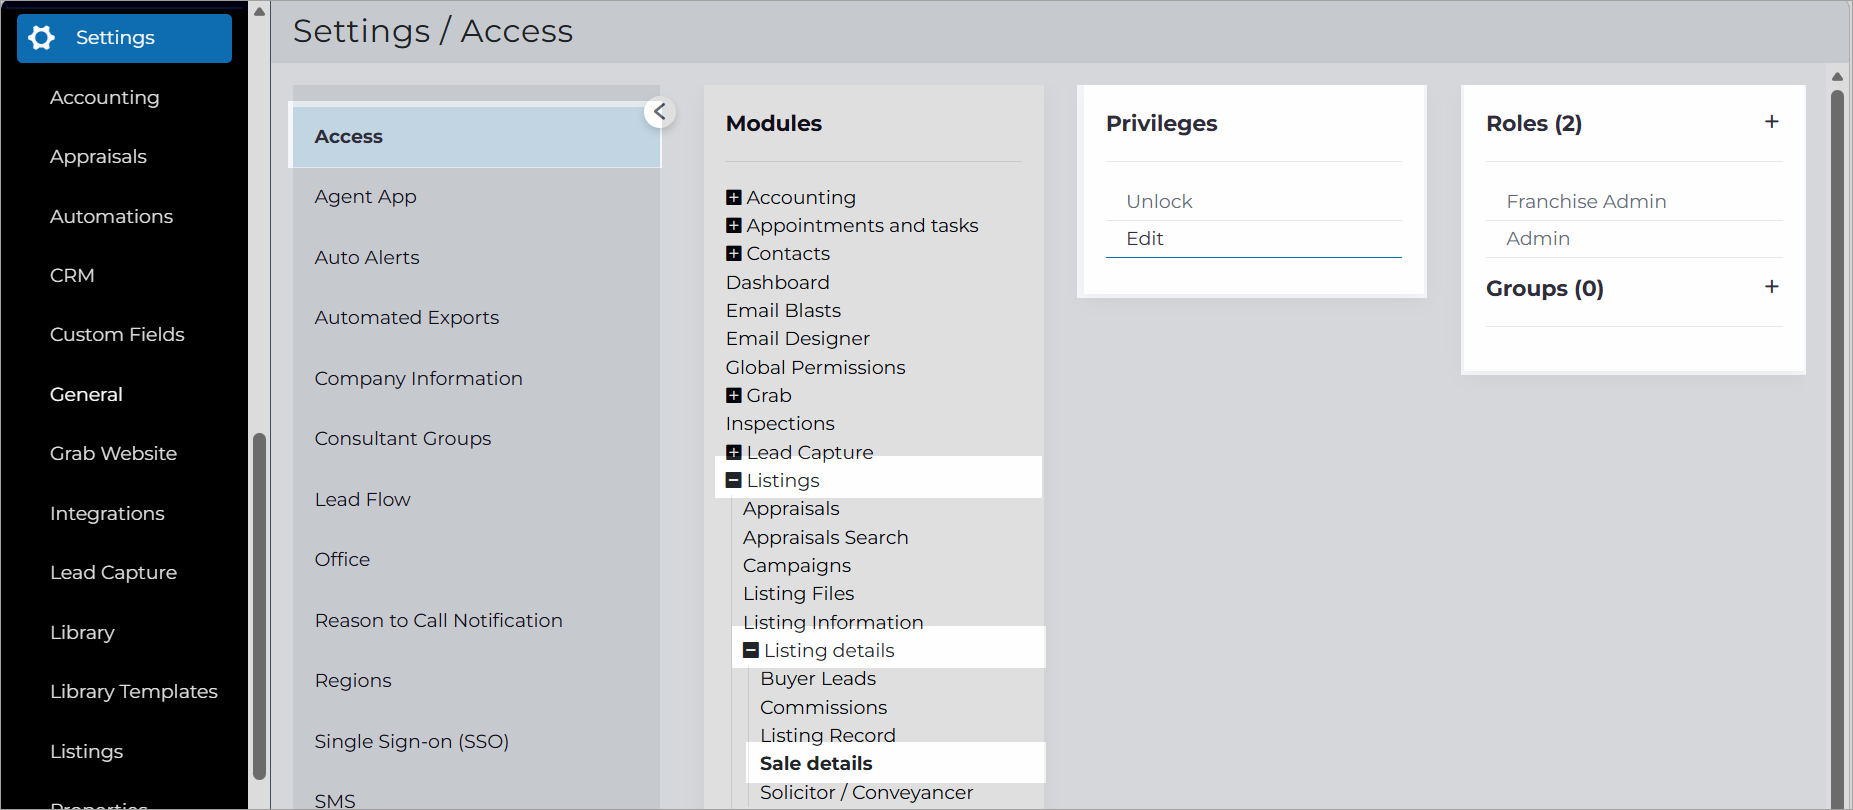The image size is (1853, 810).
Task: Select the Dashboard module
Action: coord(777,283)
